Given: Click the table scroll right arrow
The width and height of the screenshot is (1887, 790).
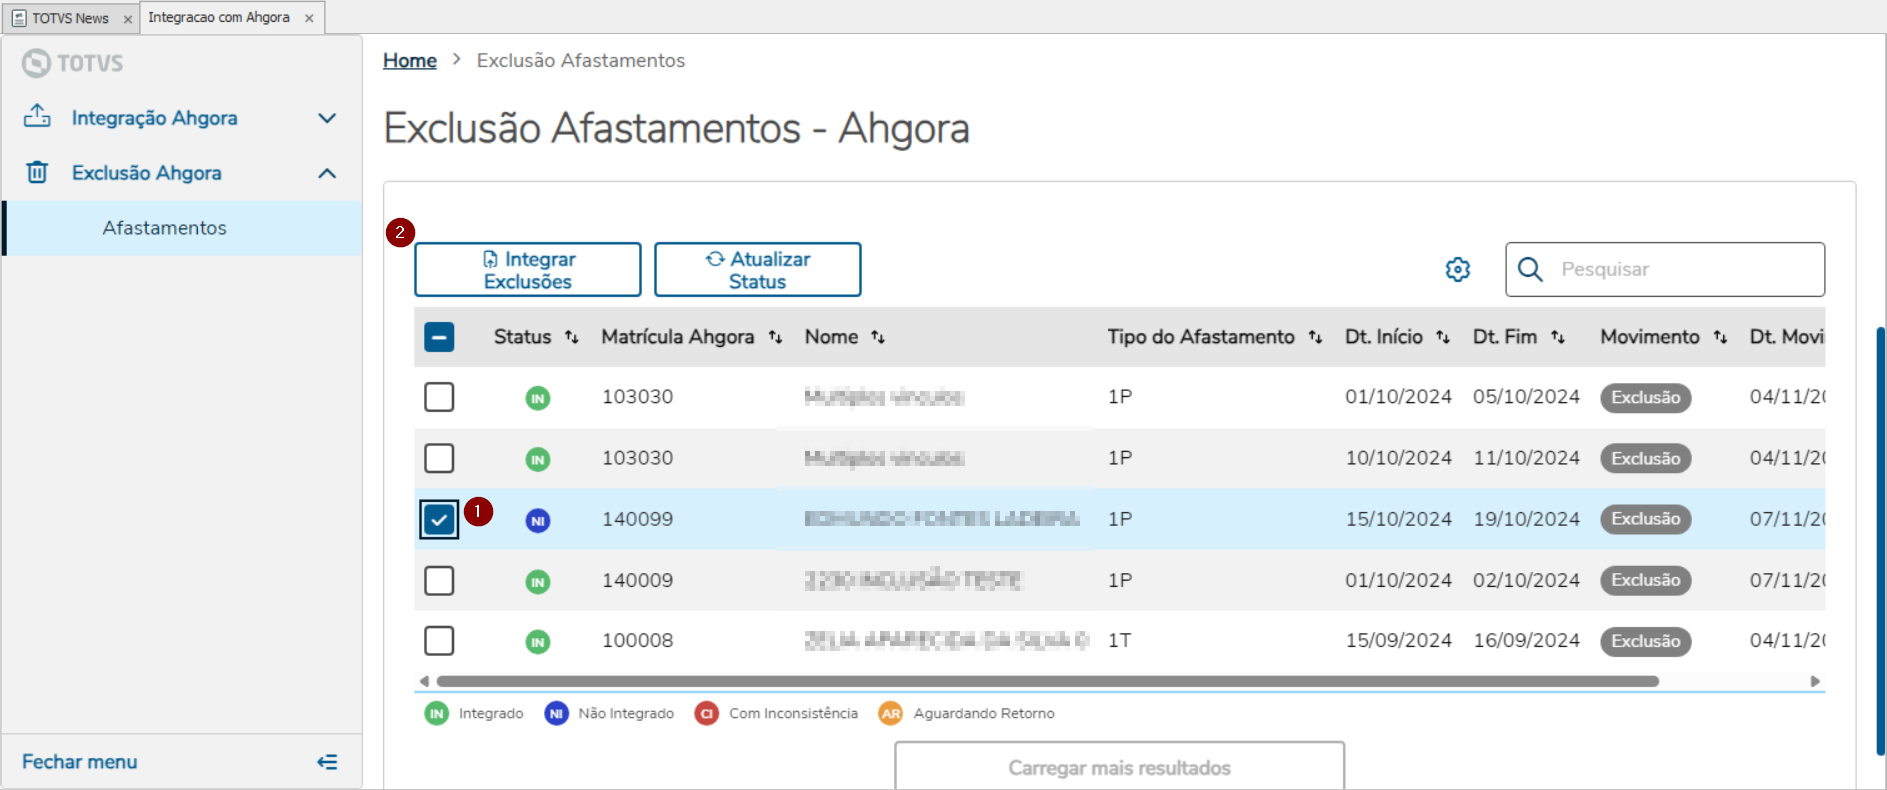Looking at the screenshot, I should pos(1815,681).
